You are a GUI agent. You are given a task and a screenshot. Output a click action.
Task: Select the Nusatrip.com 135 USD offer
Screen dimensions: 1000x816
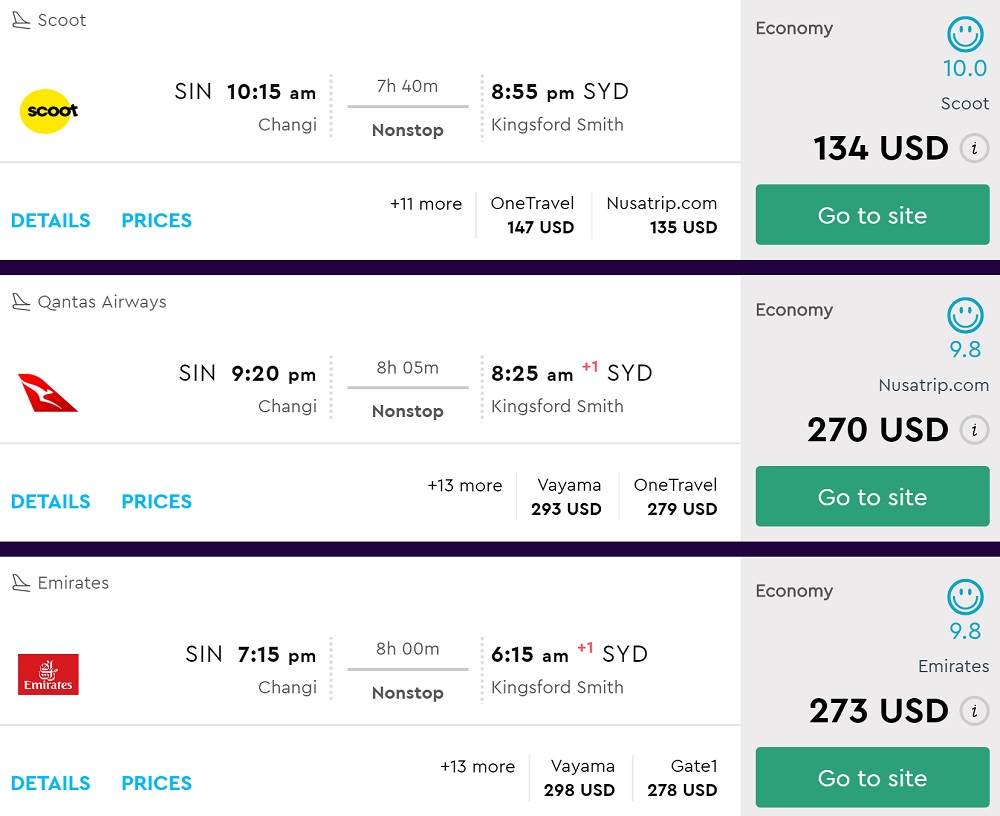click(662, 215)
